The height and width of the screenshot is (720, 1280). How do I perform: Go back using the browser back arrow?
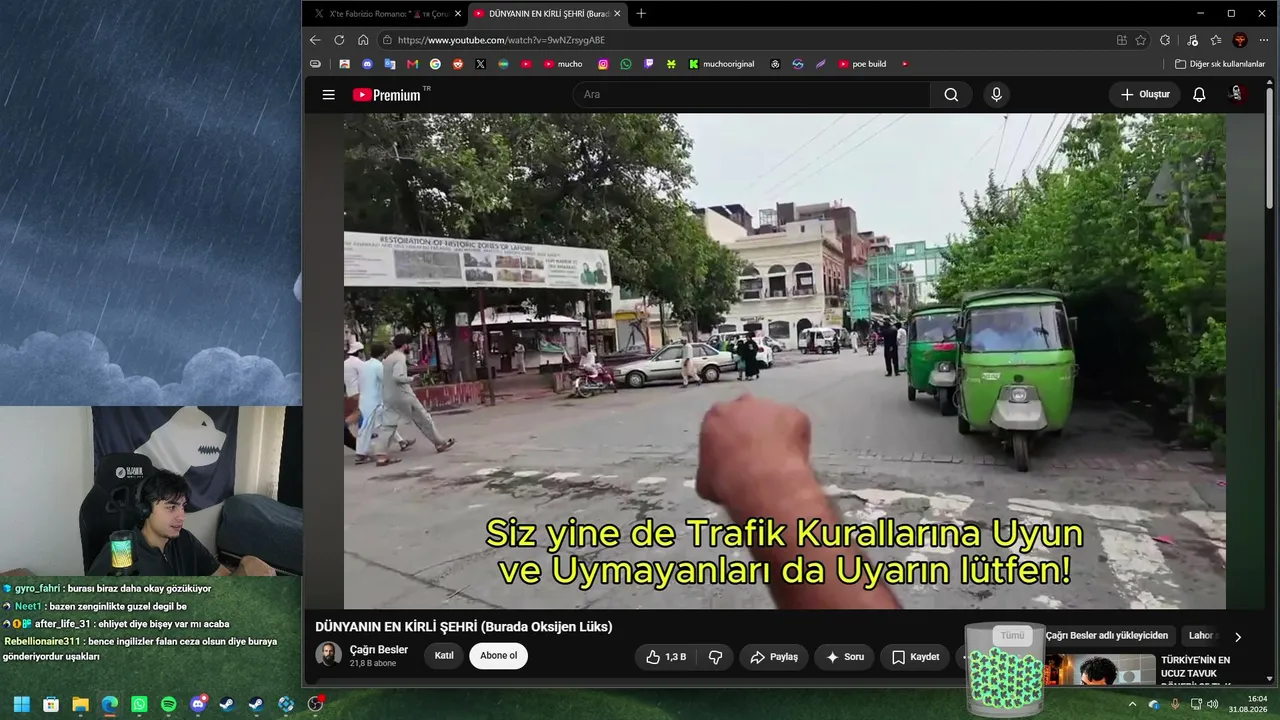coord(315,40)
